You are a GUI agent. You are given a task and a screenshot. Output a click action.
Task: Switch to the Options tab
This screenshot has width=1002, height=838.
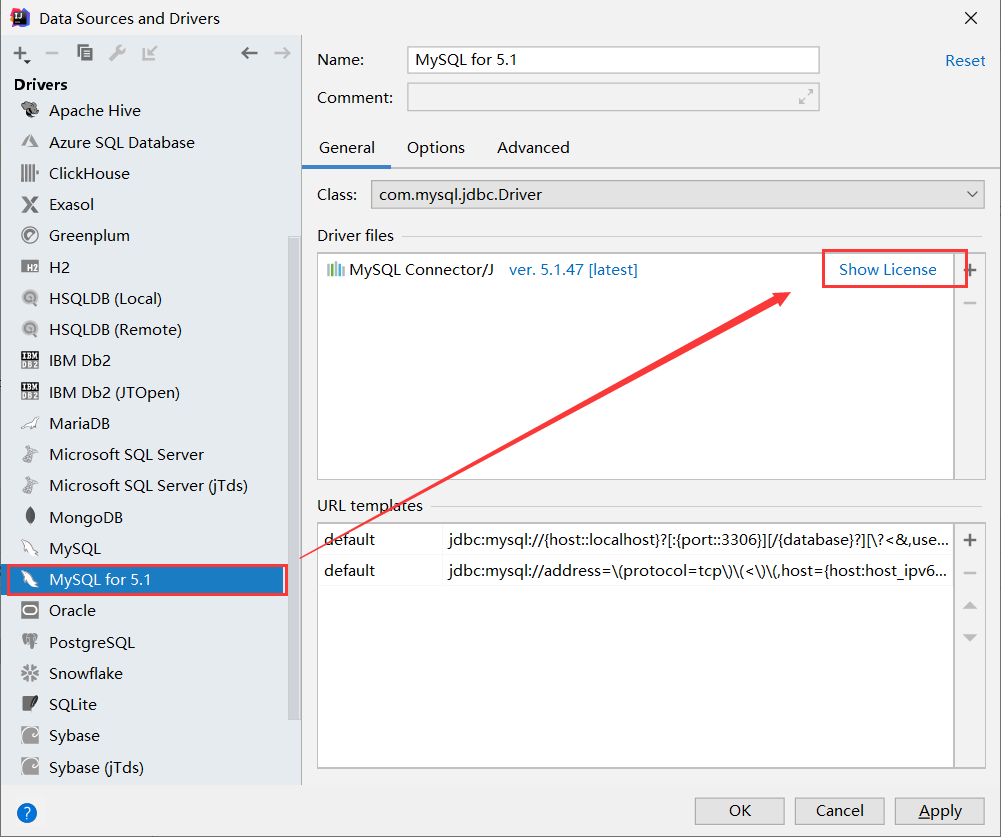[436, 148]
